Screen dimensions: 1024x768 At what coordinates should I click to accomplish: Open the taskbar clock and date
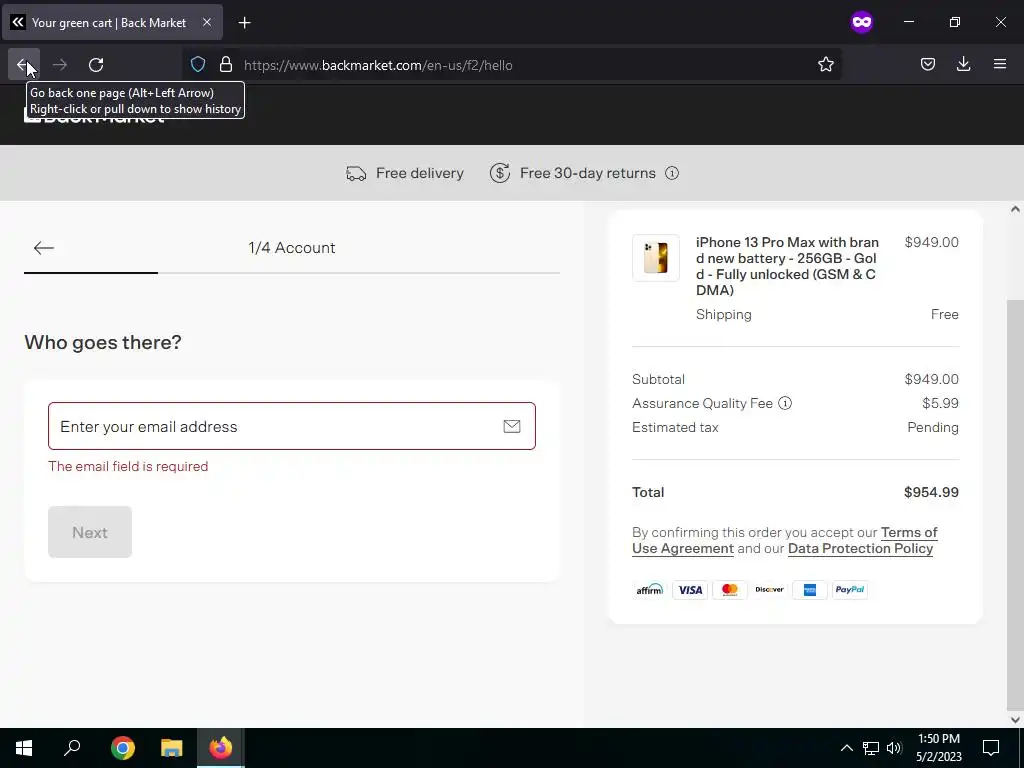tap(938, 748)
